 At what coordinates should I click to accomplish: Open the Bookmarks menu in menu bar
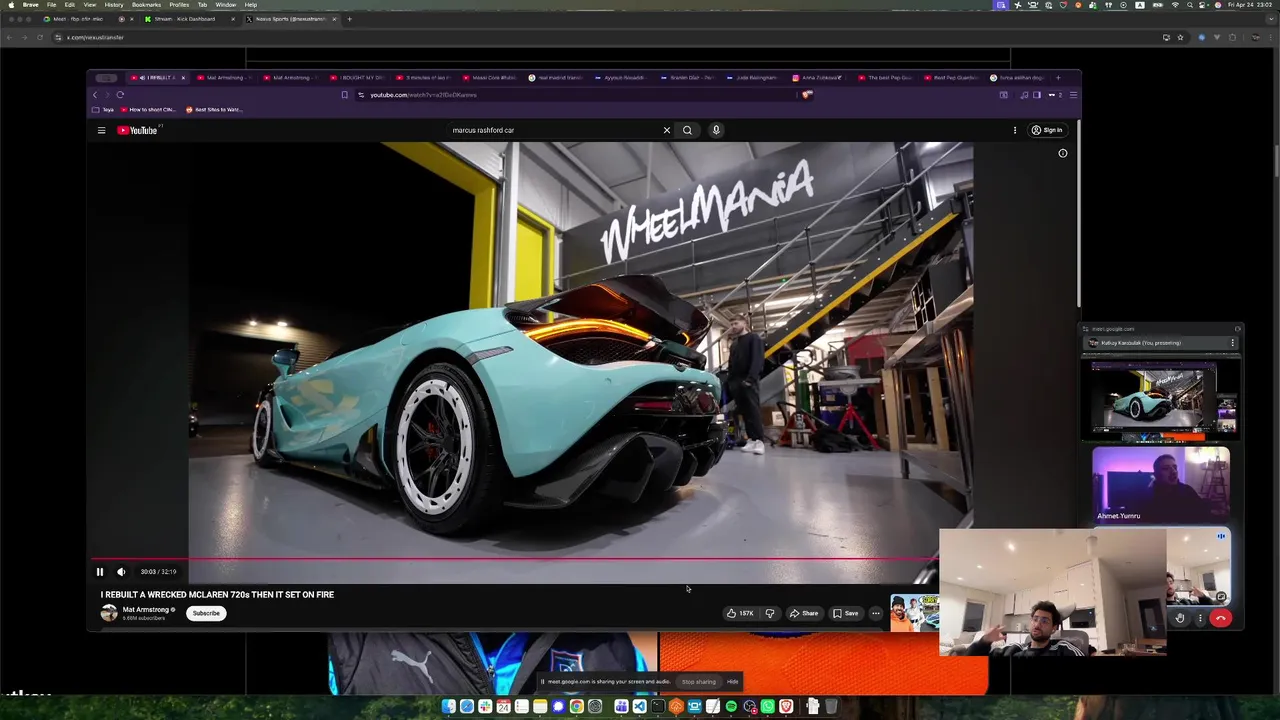coord(146,5)
